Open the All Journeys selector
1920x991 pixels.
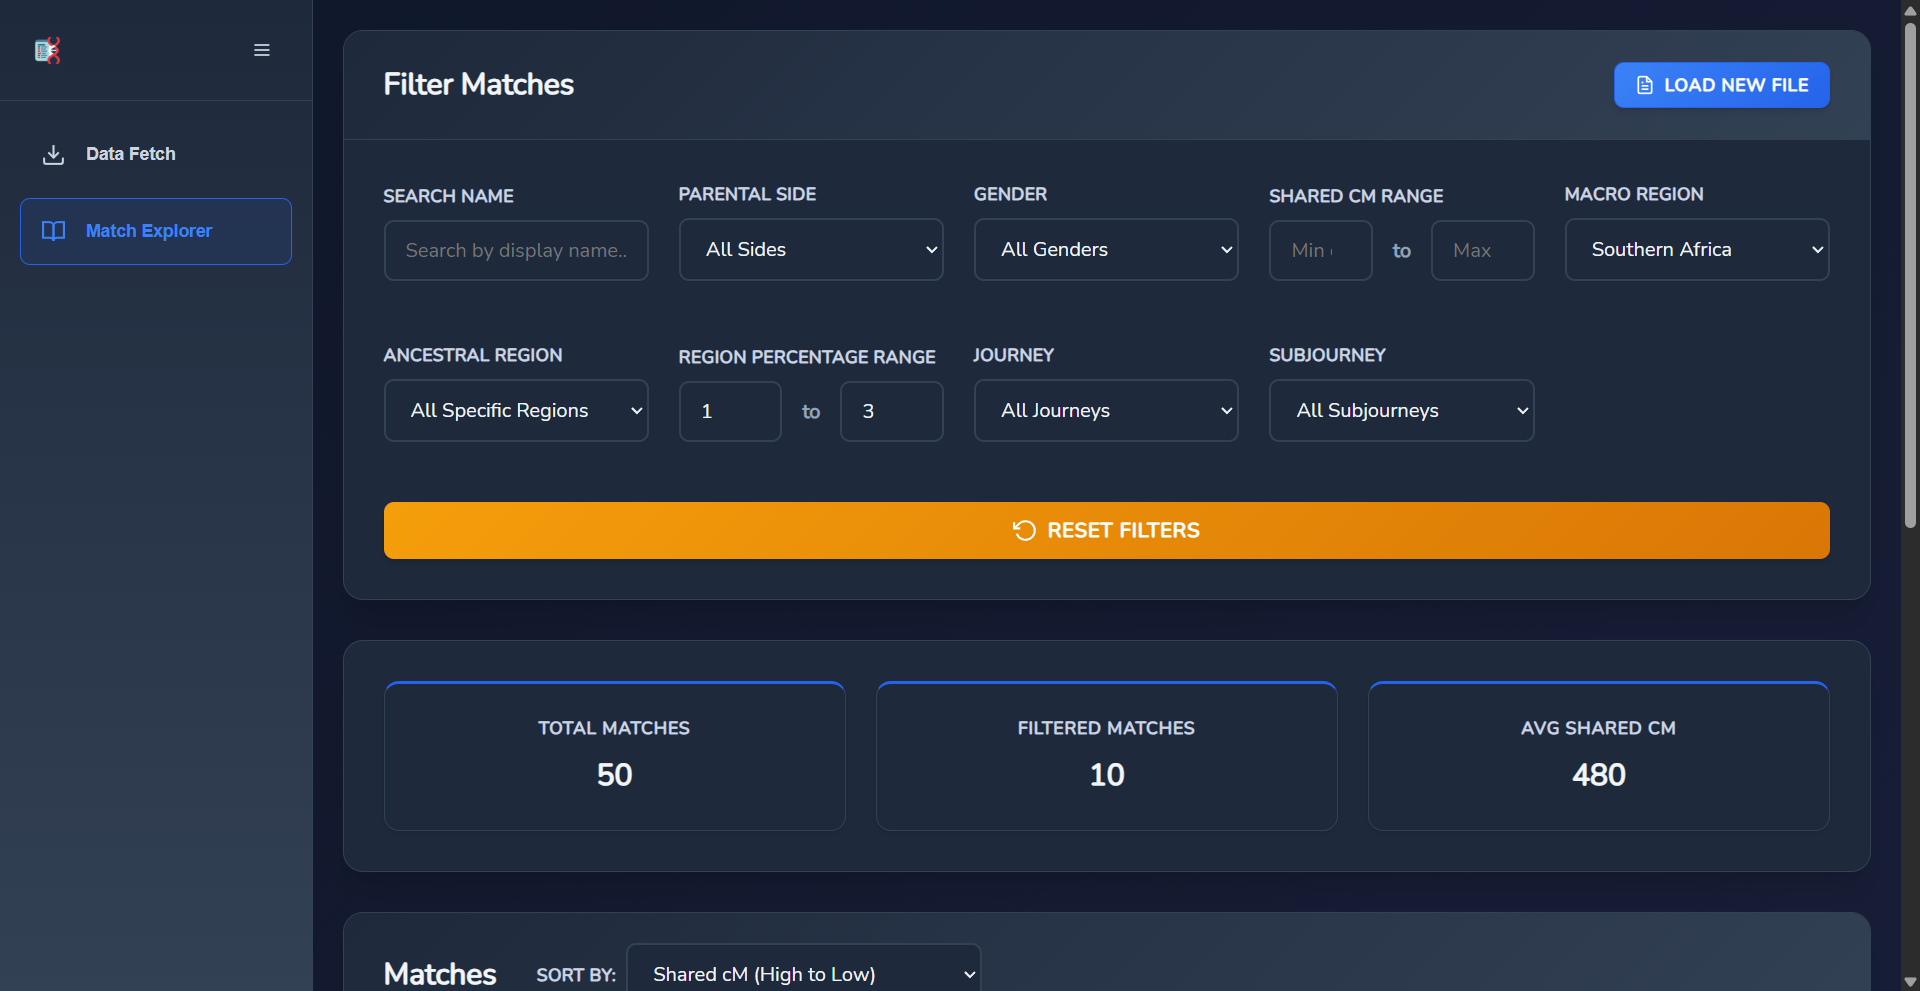(x=1106, y=410)
